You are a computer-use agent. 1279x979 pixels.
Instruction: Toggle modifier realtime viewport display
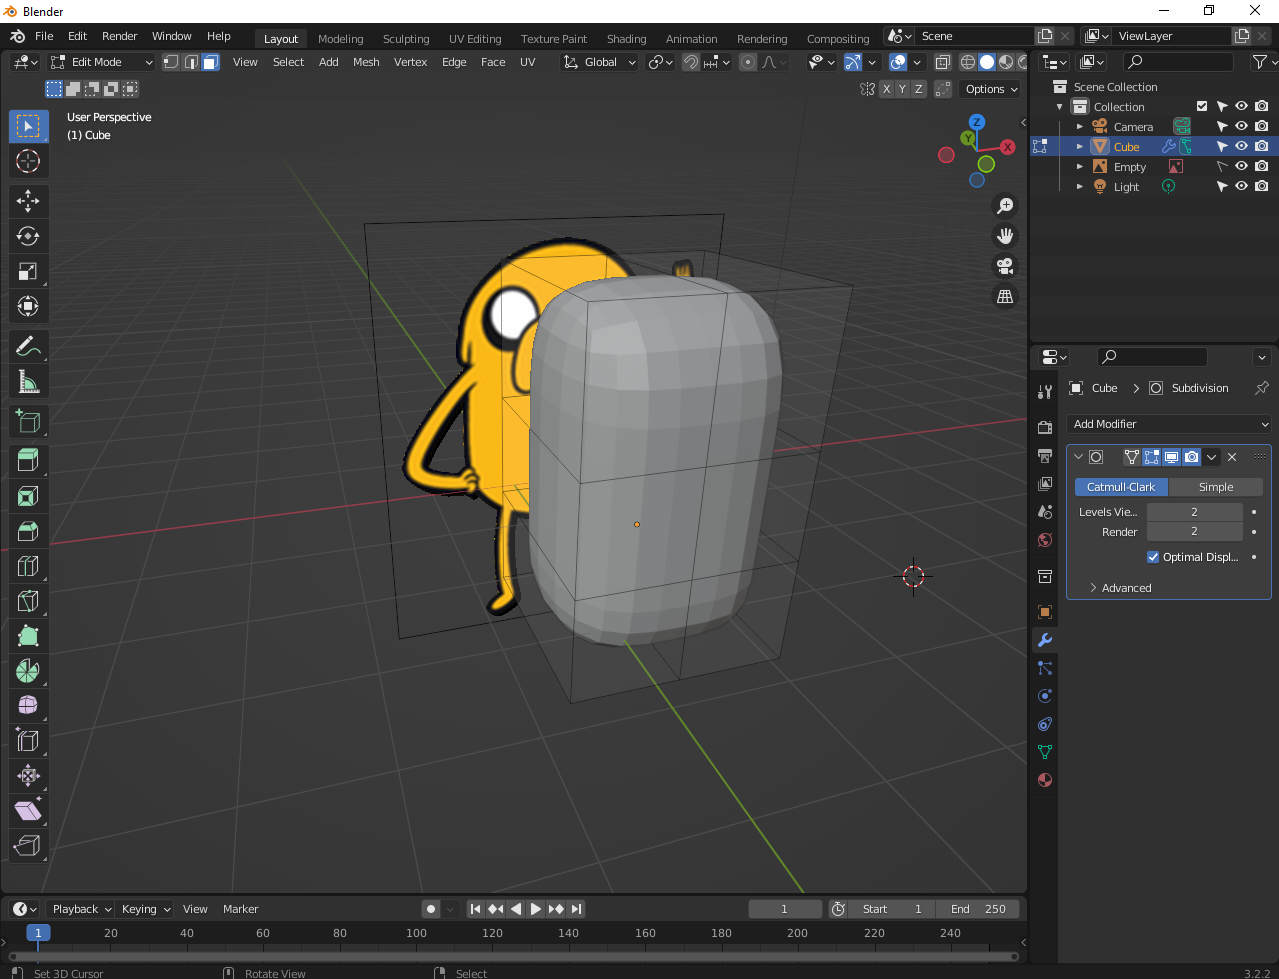[1171, 457]
